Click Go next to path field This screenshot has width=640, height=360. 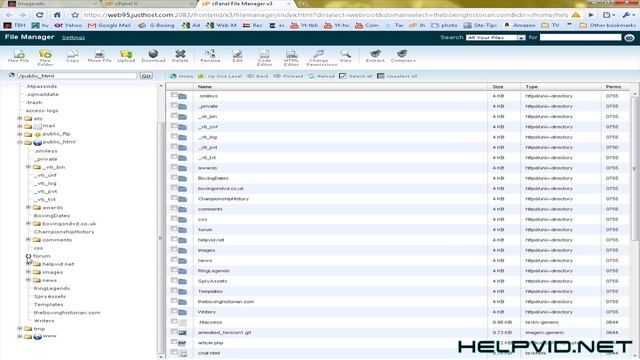(x=146, y=76)
